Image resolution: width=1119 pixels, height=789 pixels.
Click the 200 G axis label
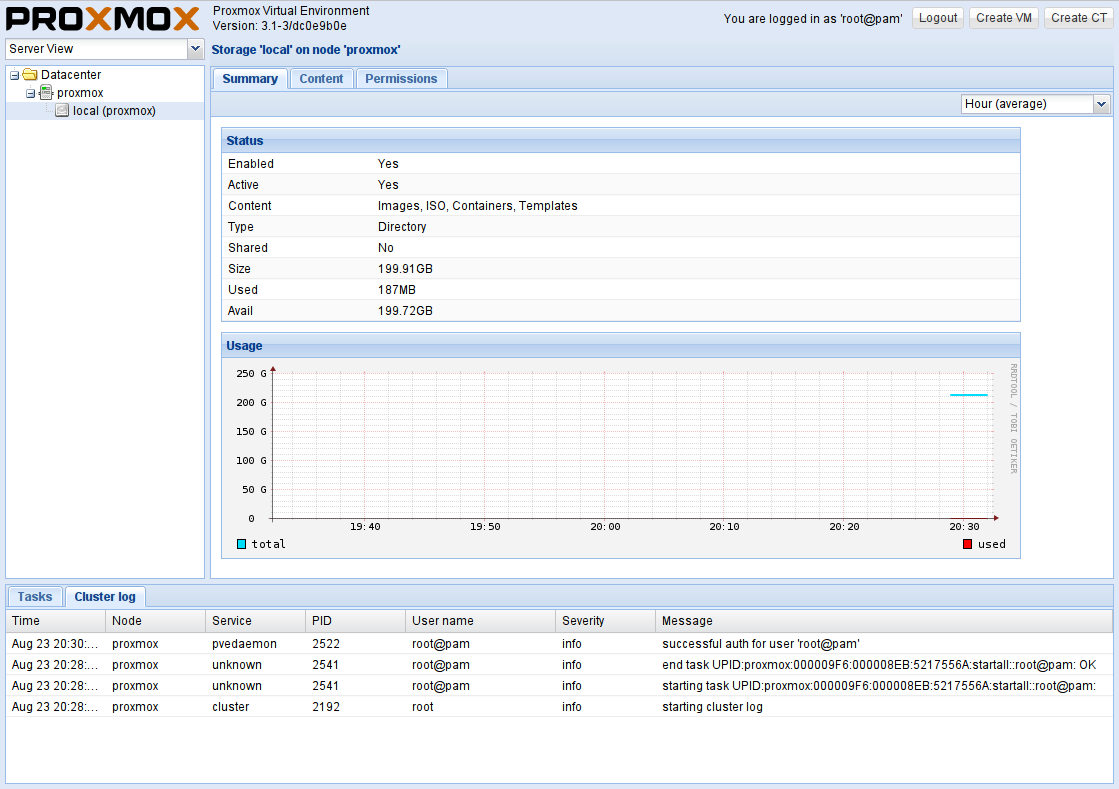pos(251,402)
